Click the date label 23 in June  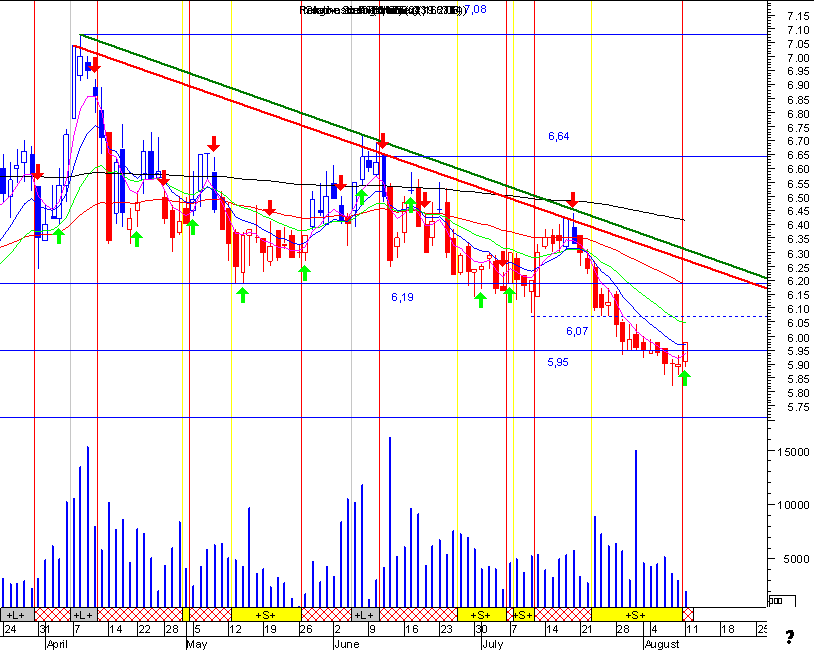[446, 629]
